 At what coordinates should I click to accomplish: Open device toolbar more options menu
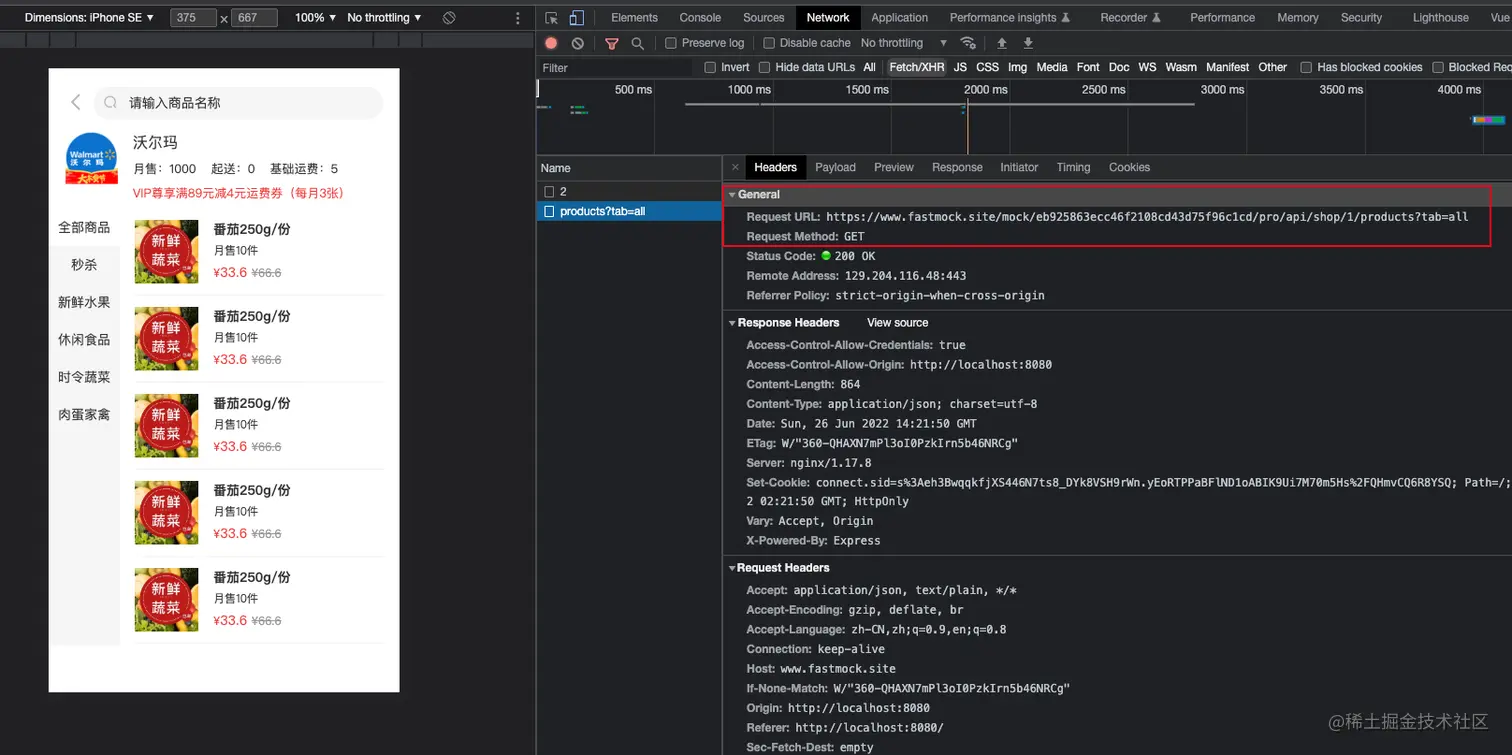518,18
